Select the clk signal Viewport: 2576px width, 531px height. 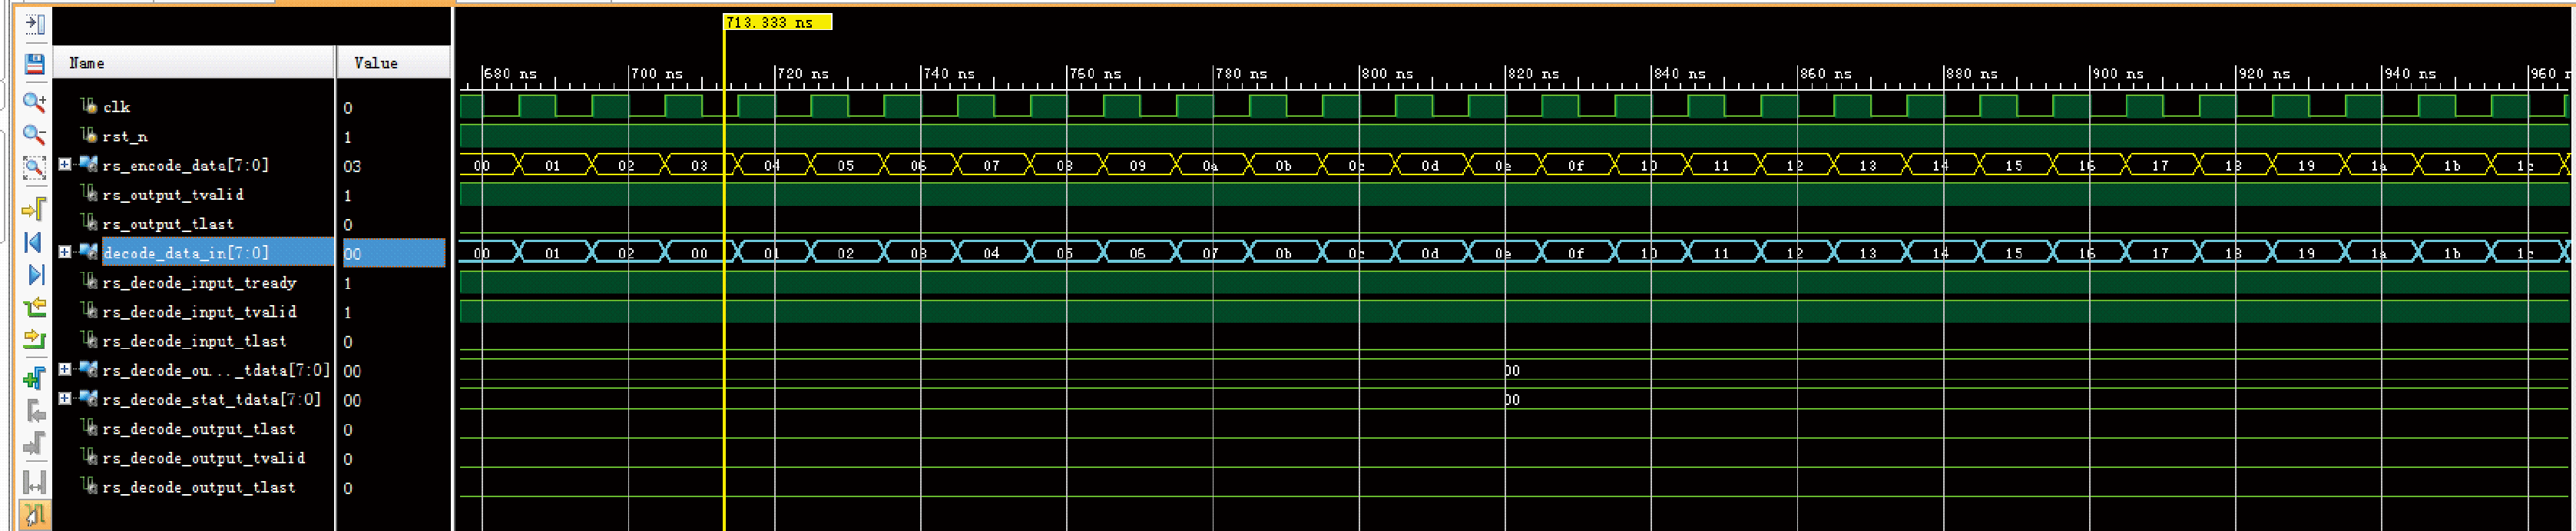[x=116, y=107]
